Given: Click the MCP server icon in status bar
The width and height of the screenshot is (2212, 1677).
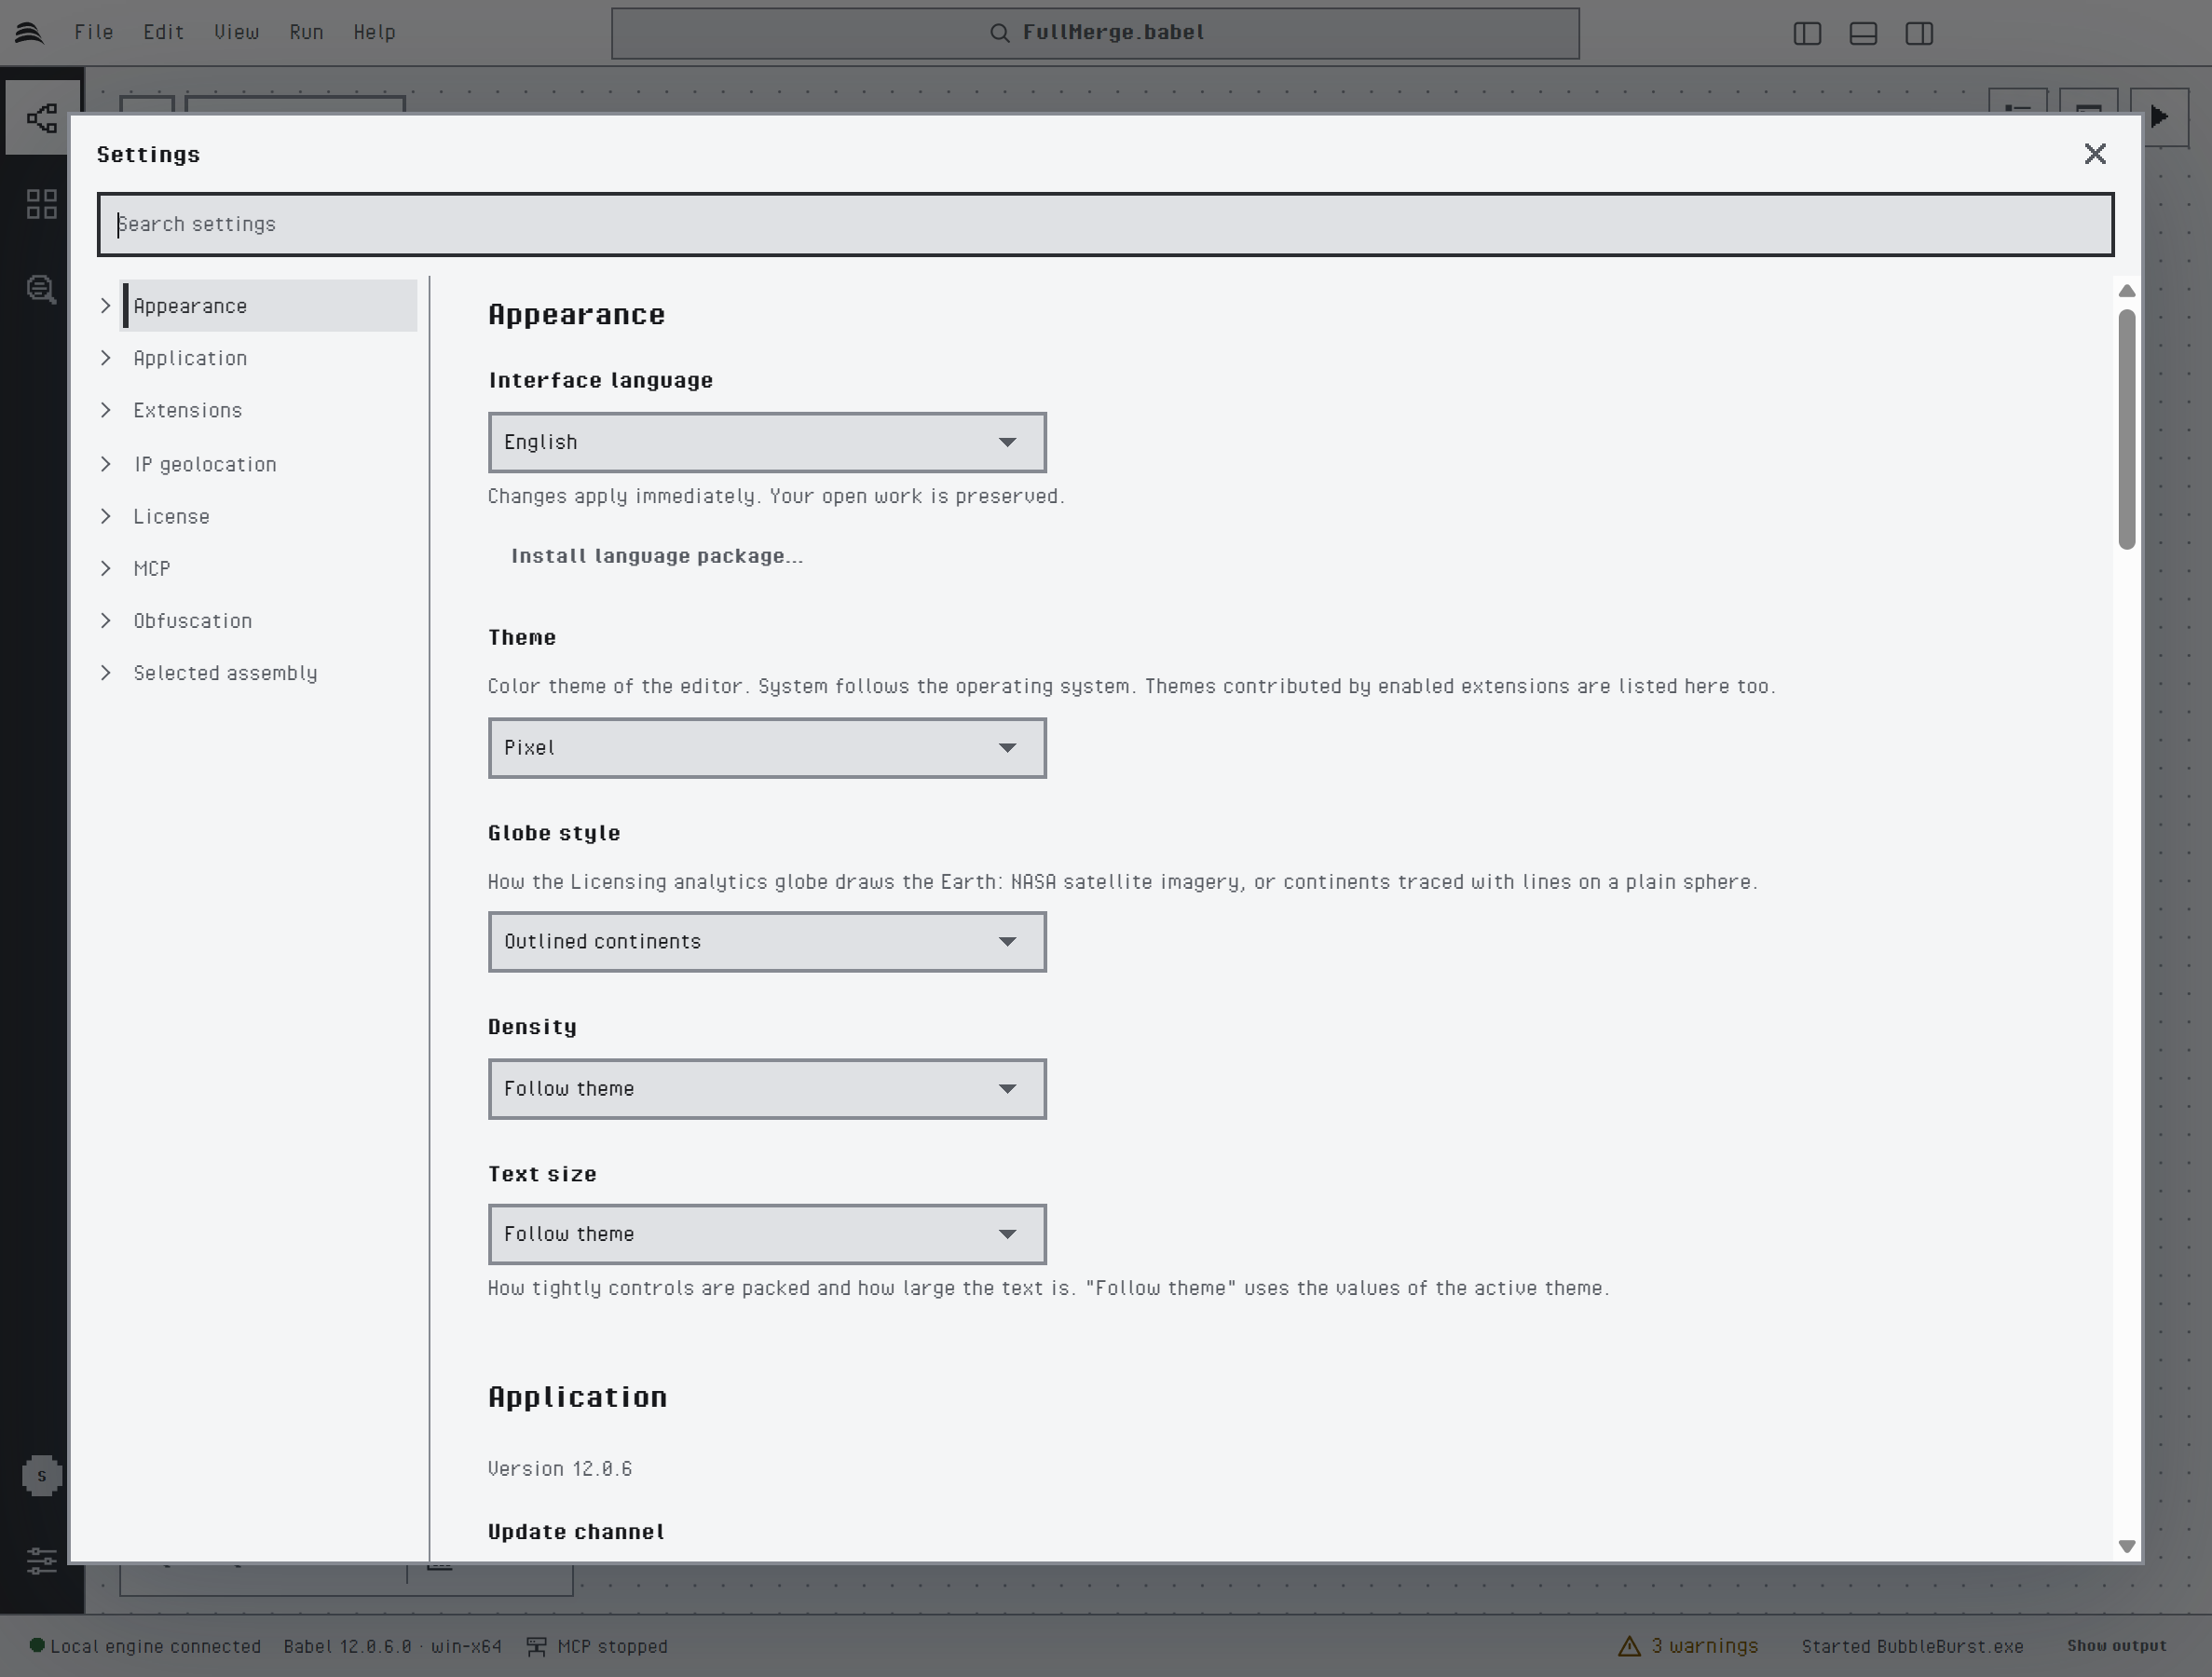Looking at the screenshot, I should tap(537, 1646).
